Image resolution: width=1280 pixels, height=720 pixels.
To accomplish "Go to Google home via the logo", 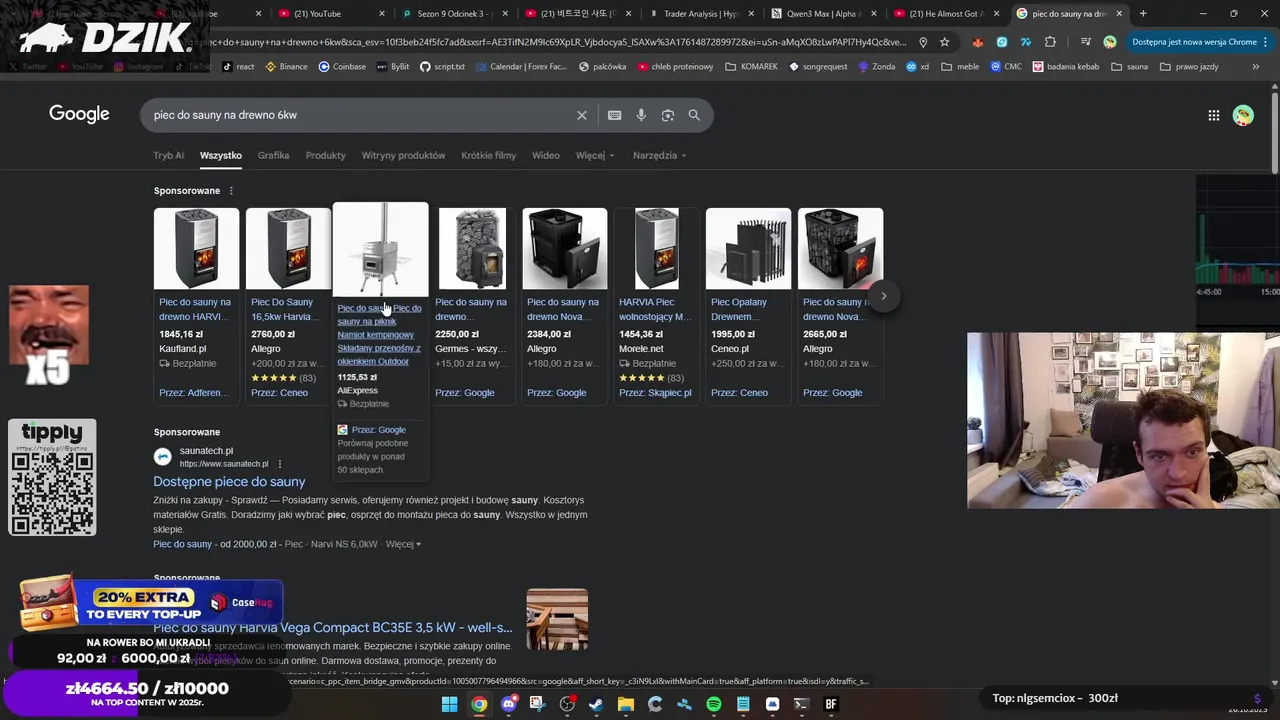I will pos(79,114).
